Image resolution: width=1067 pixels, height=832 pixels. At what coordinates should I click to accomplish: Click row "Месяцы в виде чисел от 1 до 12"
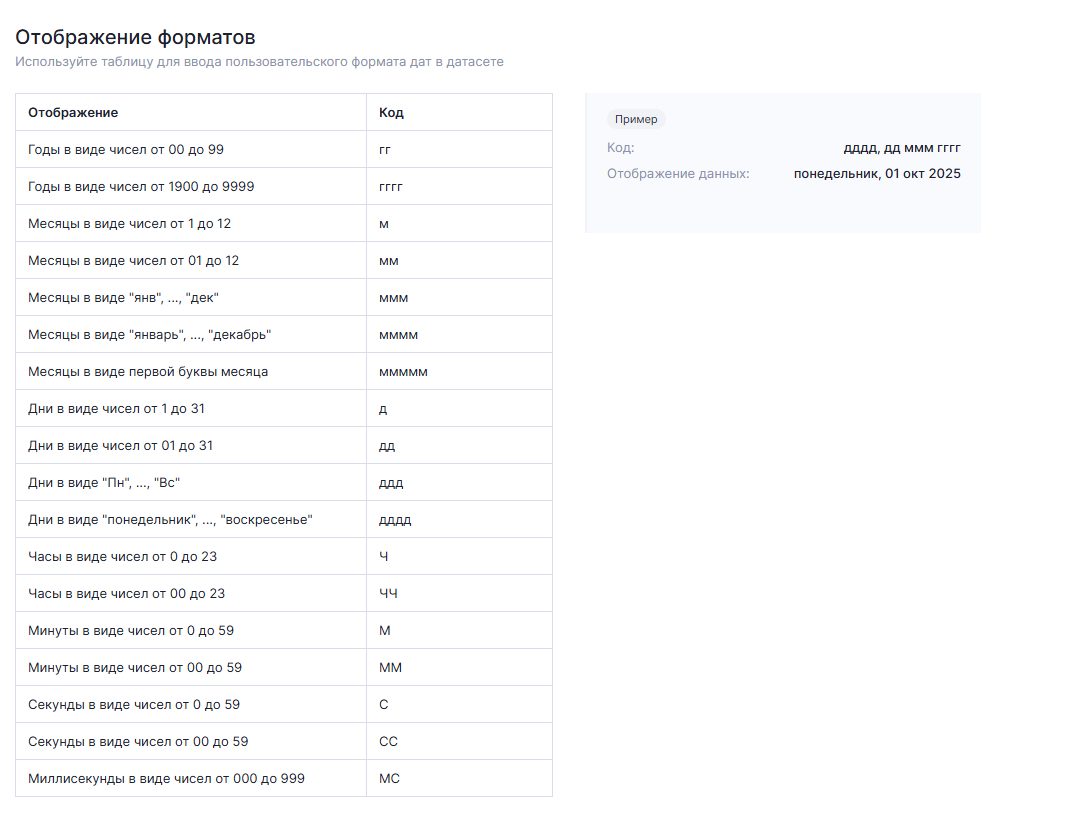(129, 224)
